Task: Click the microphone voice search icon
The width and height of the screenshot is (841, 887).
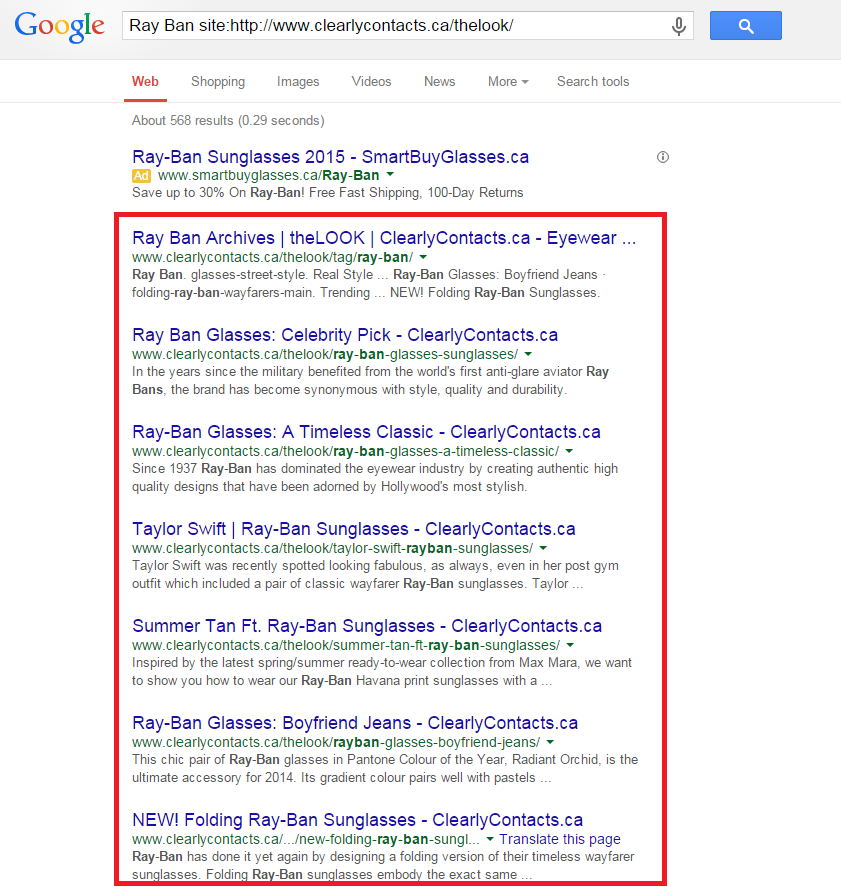Action: point(679,26)
